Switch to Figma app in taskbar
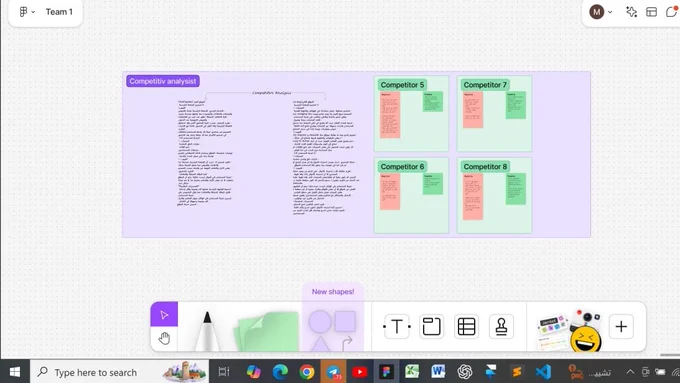Screen dimensions: 680x383 [x=386, y=372]
